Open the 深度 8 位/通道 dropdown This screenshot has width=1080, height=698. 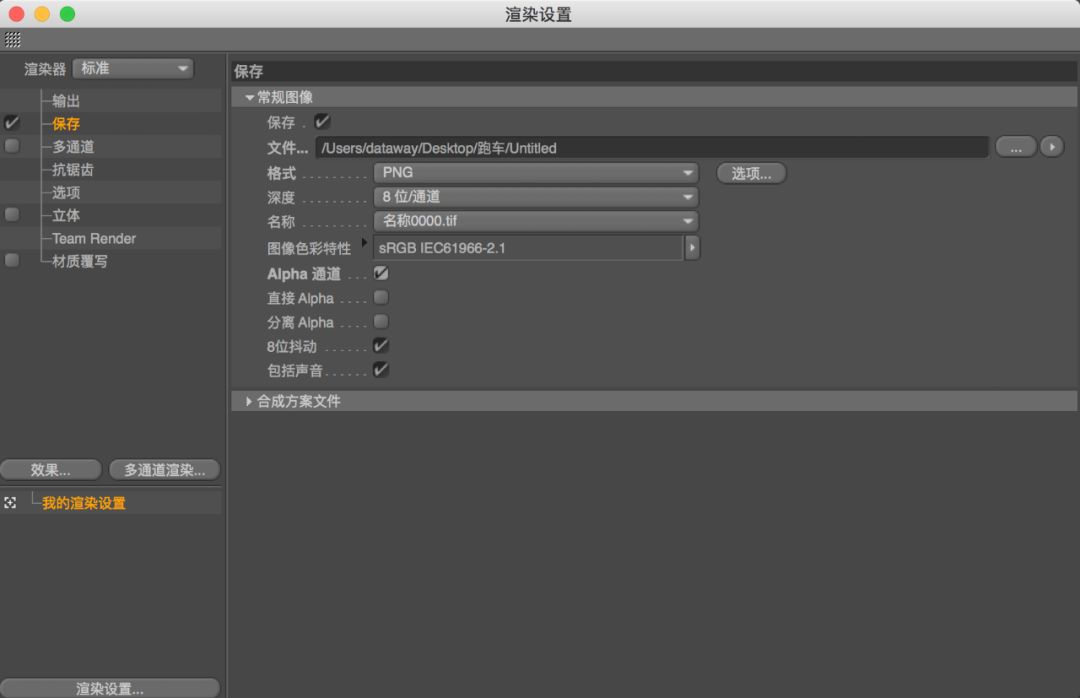(x=536, y=197)
